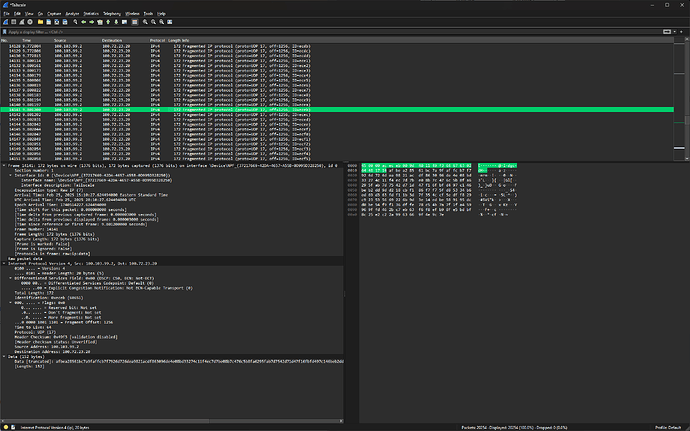The width and height of the screenshot is (690, 431).
Task: Open the Wireless menu
Action: coord(132,14)
